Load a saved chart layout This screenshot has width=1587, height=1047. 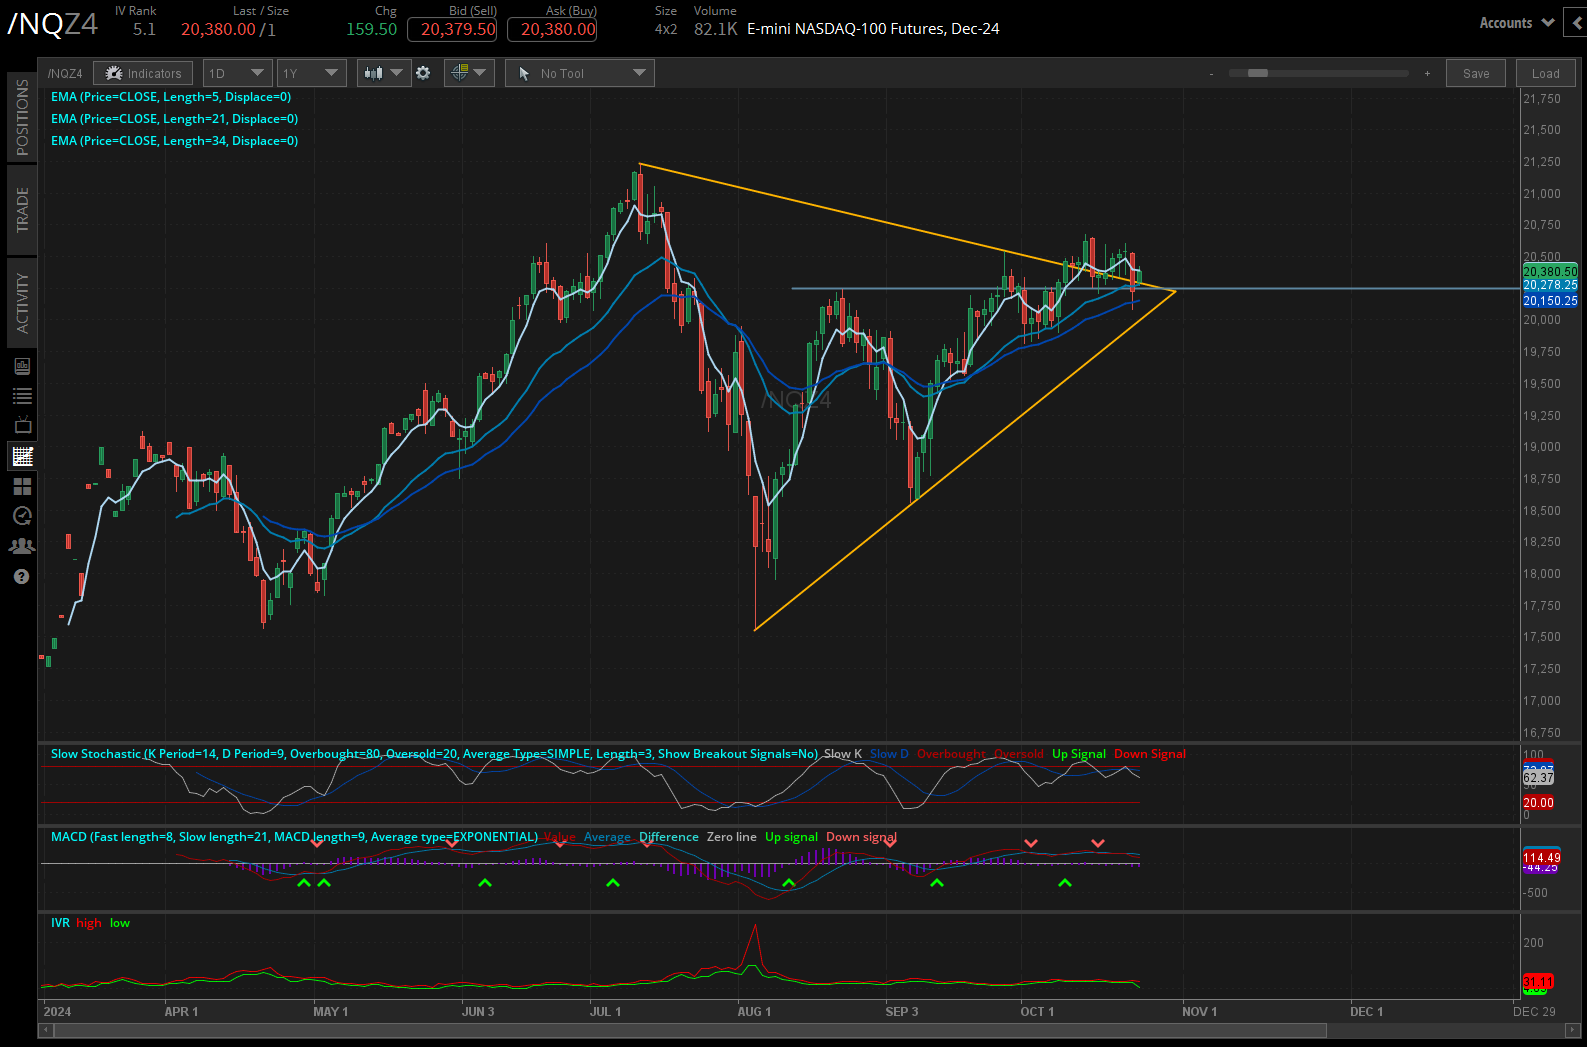[x=1545, y=73]
